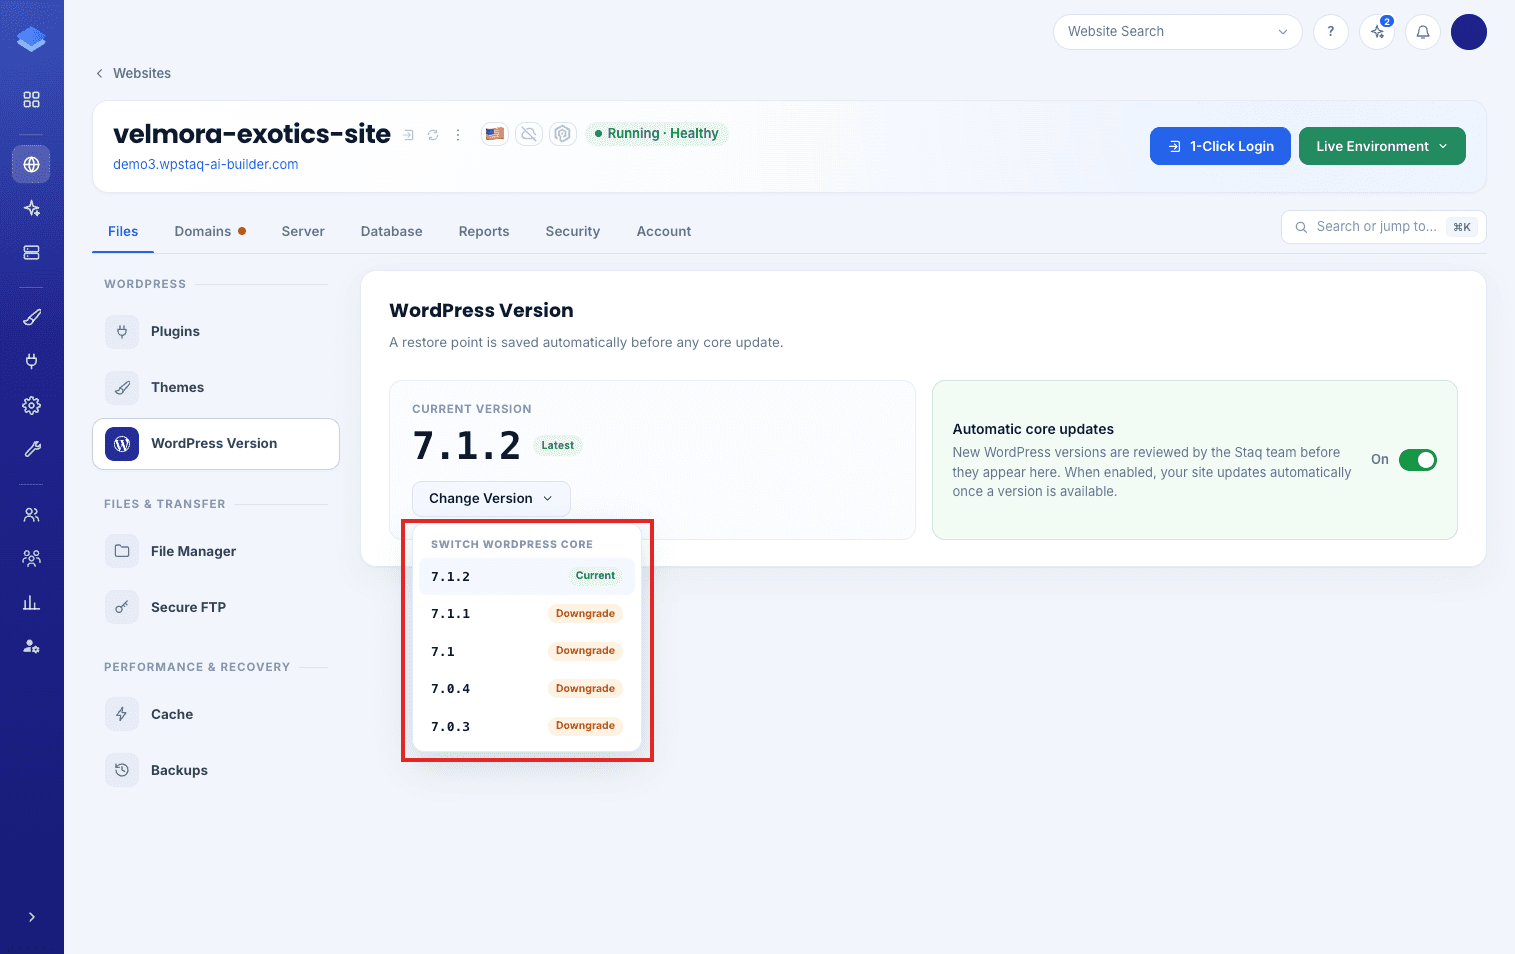This screenshot has height=954, width=1515.
Task: Open the dashboard grid icon in left sidebar
Action: click(x=31, y=100)
